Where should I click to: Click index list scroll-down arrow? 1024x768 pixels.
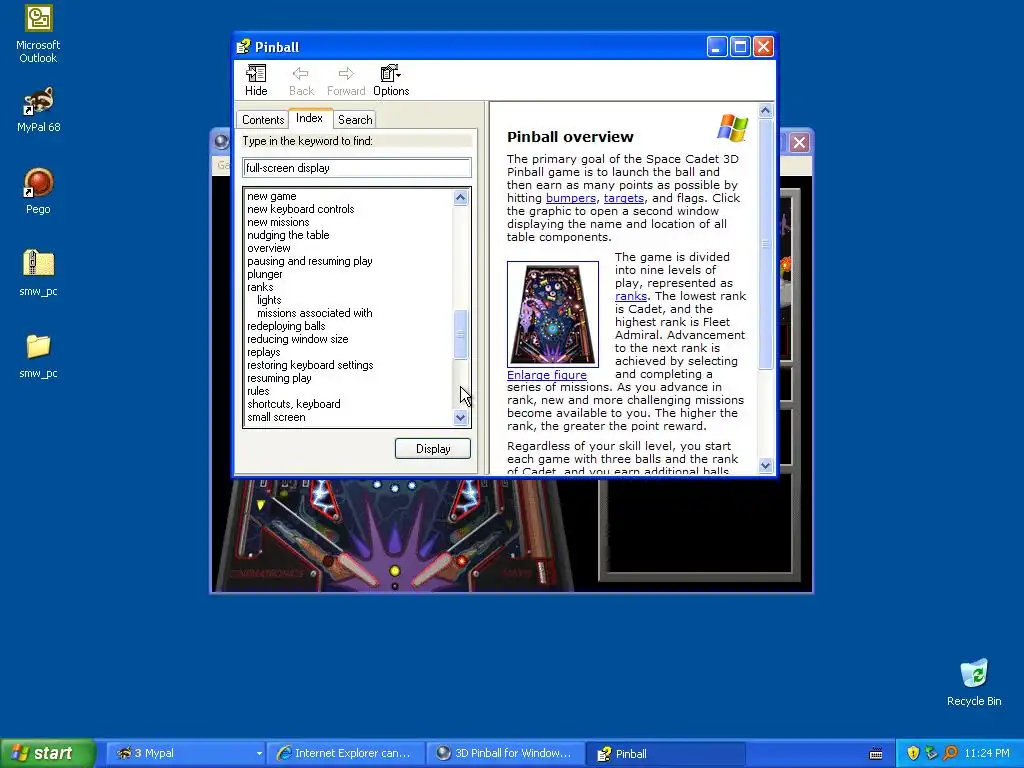tap(460, 417)
